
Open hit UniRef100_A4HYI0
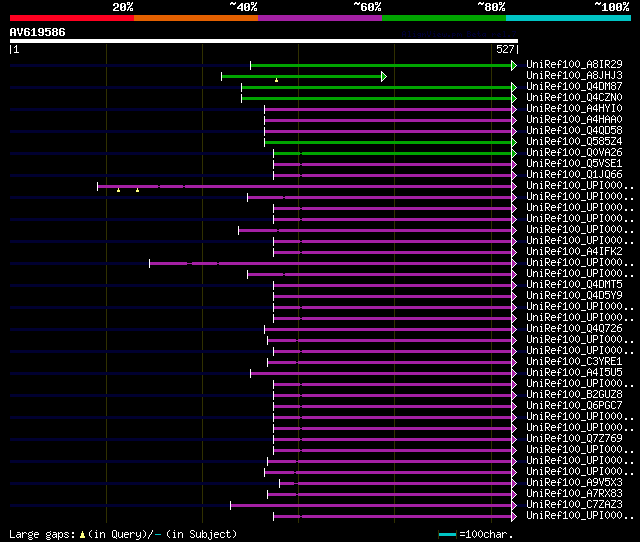(x=574, y=109)
